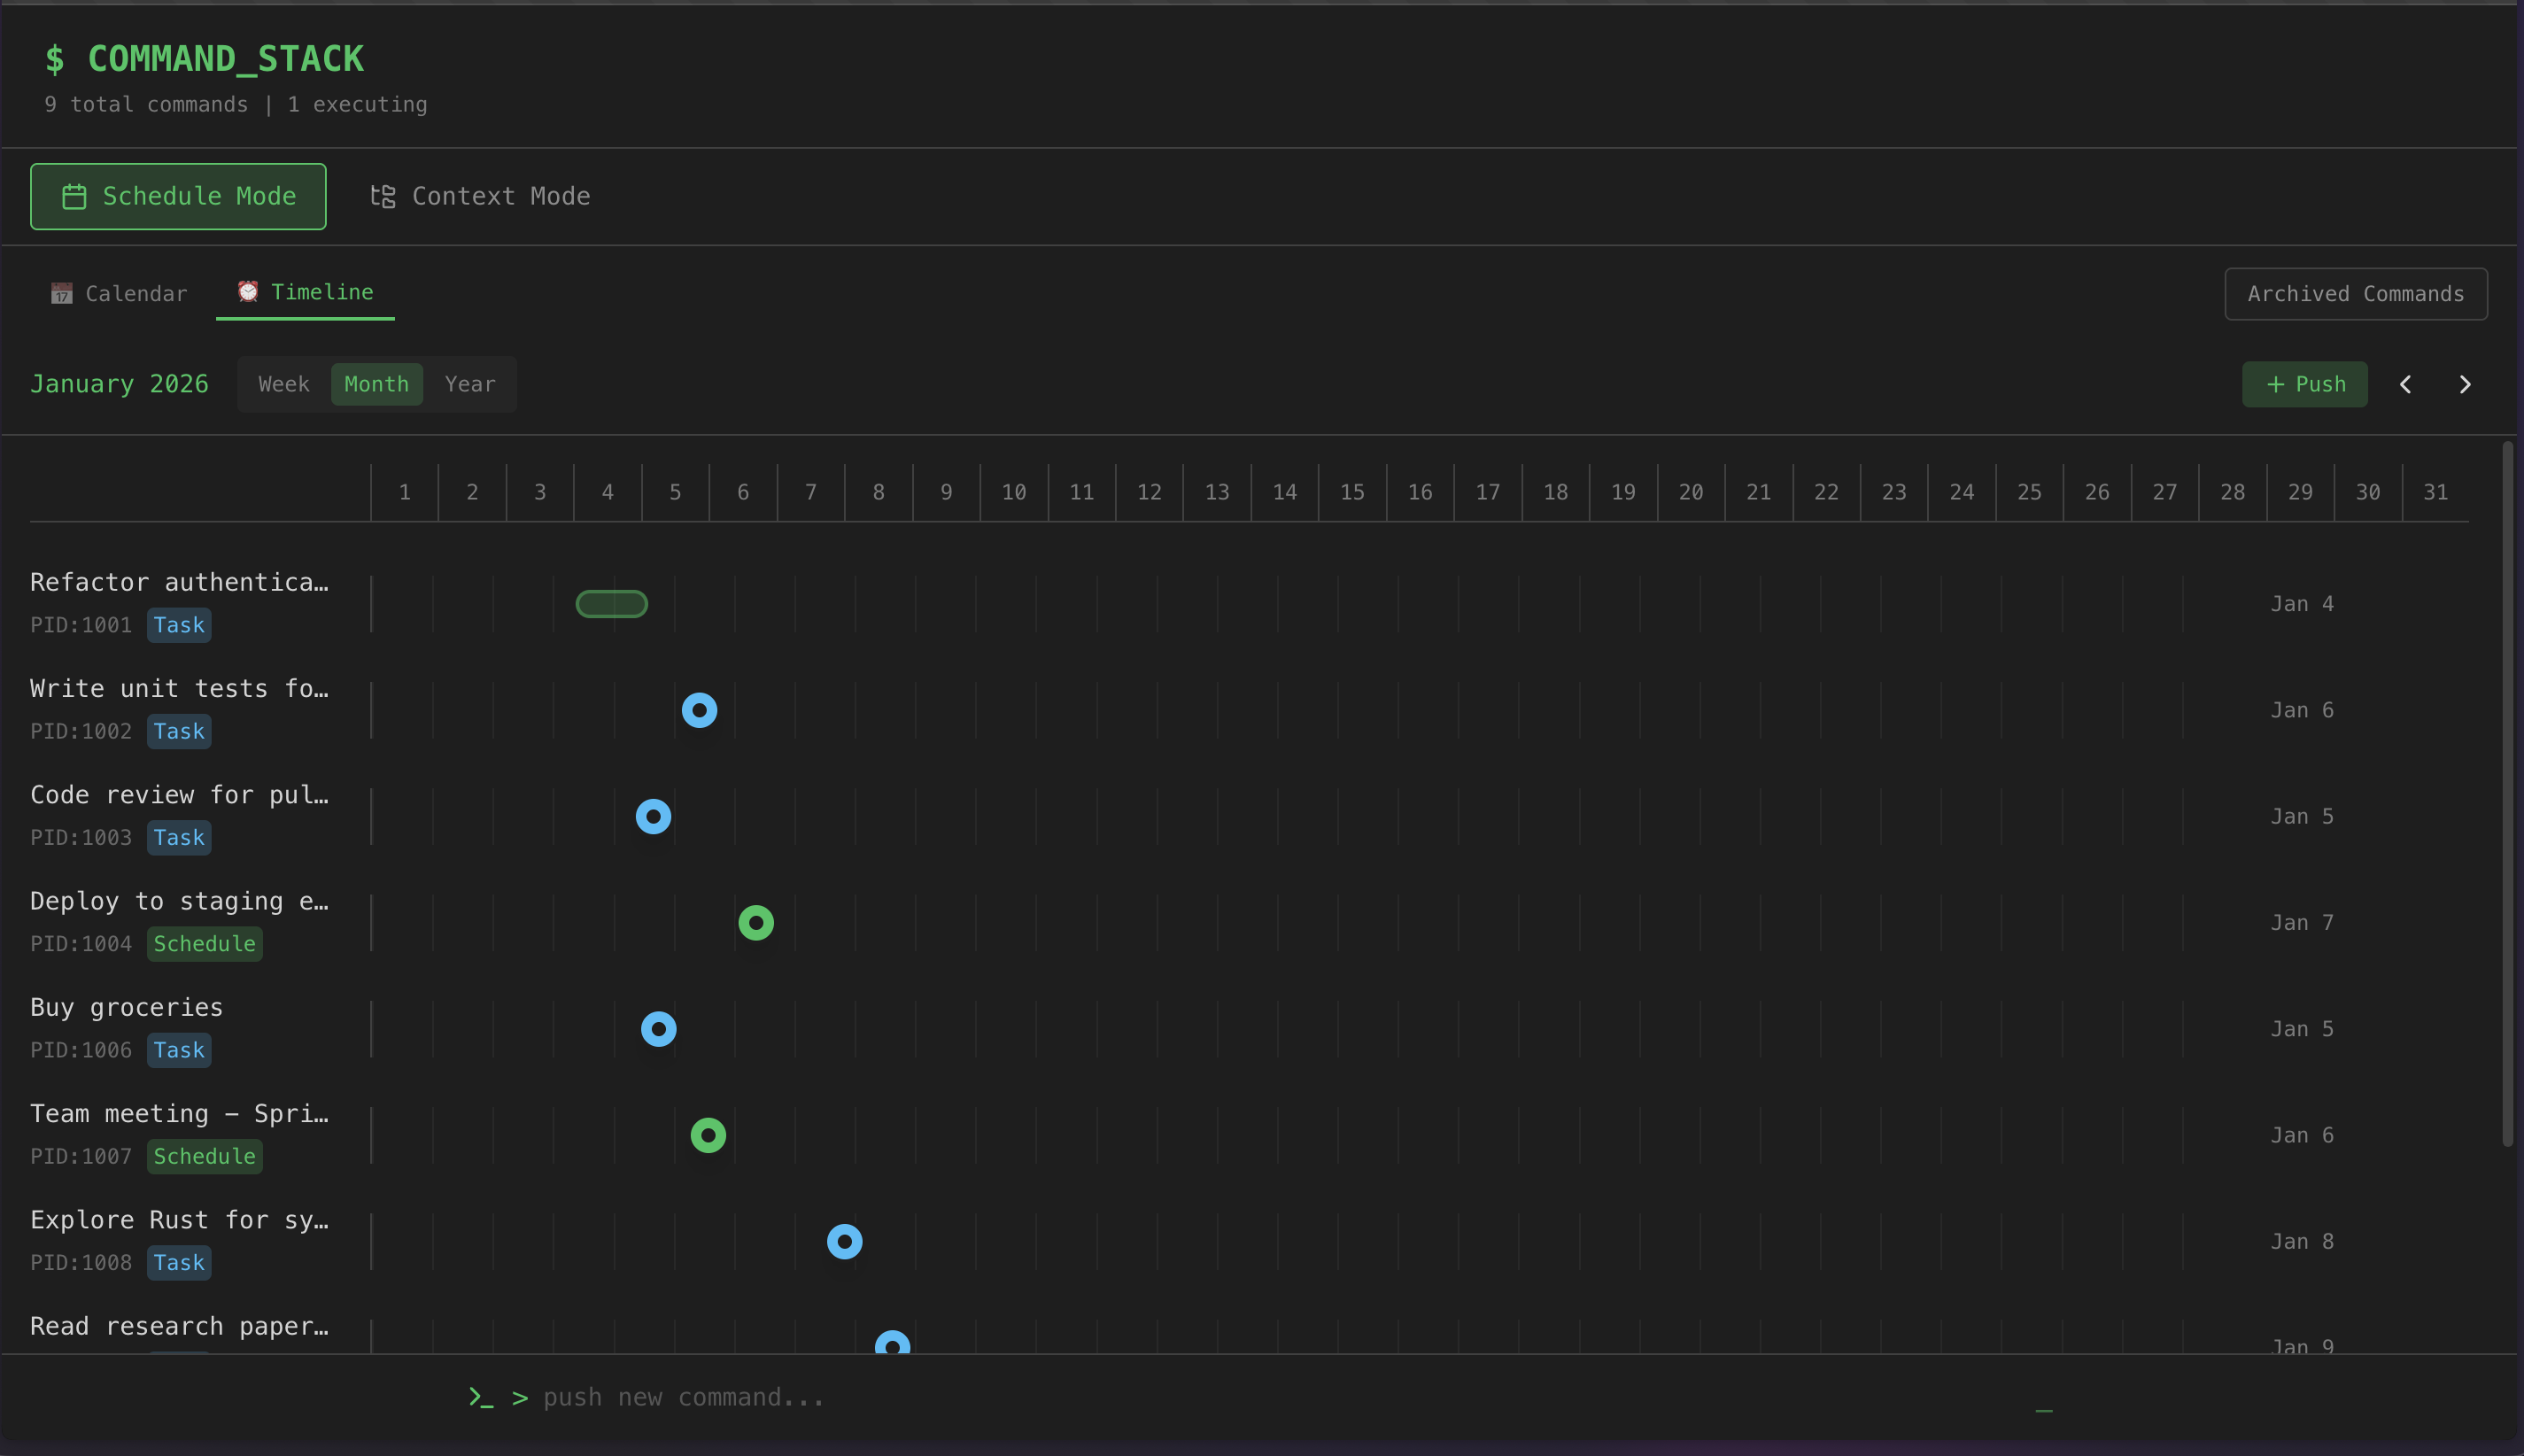The image size is (2524, 1456).
Task: Open Archived Commands
Action: 2355,293
